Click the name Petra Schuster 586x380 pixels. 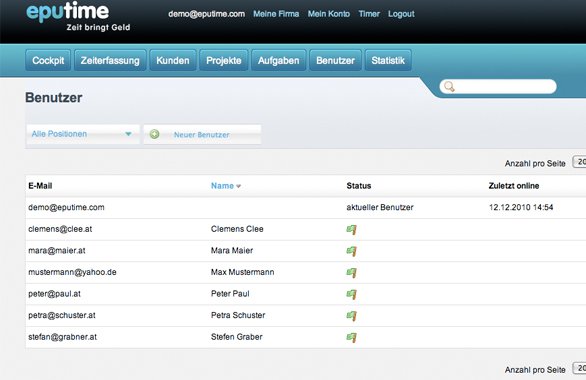click(238, 315)
